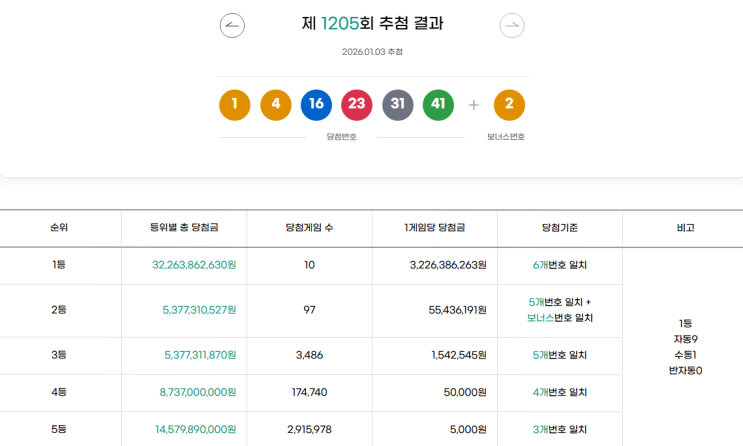Go to next draw with right arrow
The width and height of the screenshot is (743, 446).
pyautogui.click(x=512, y=26)
